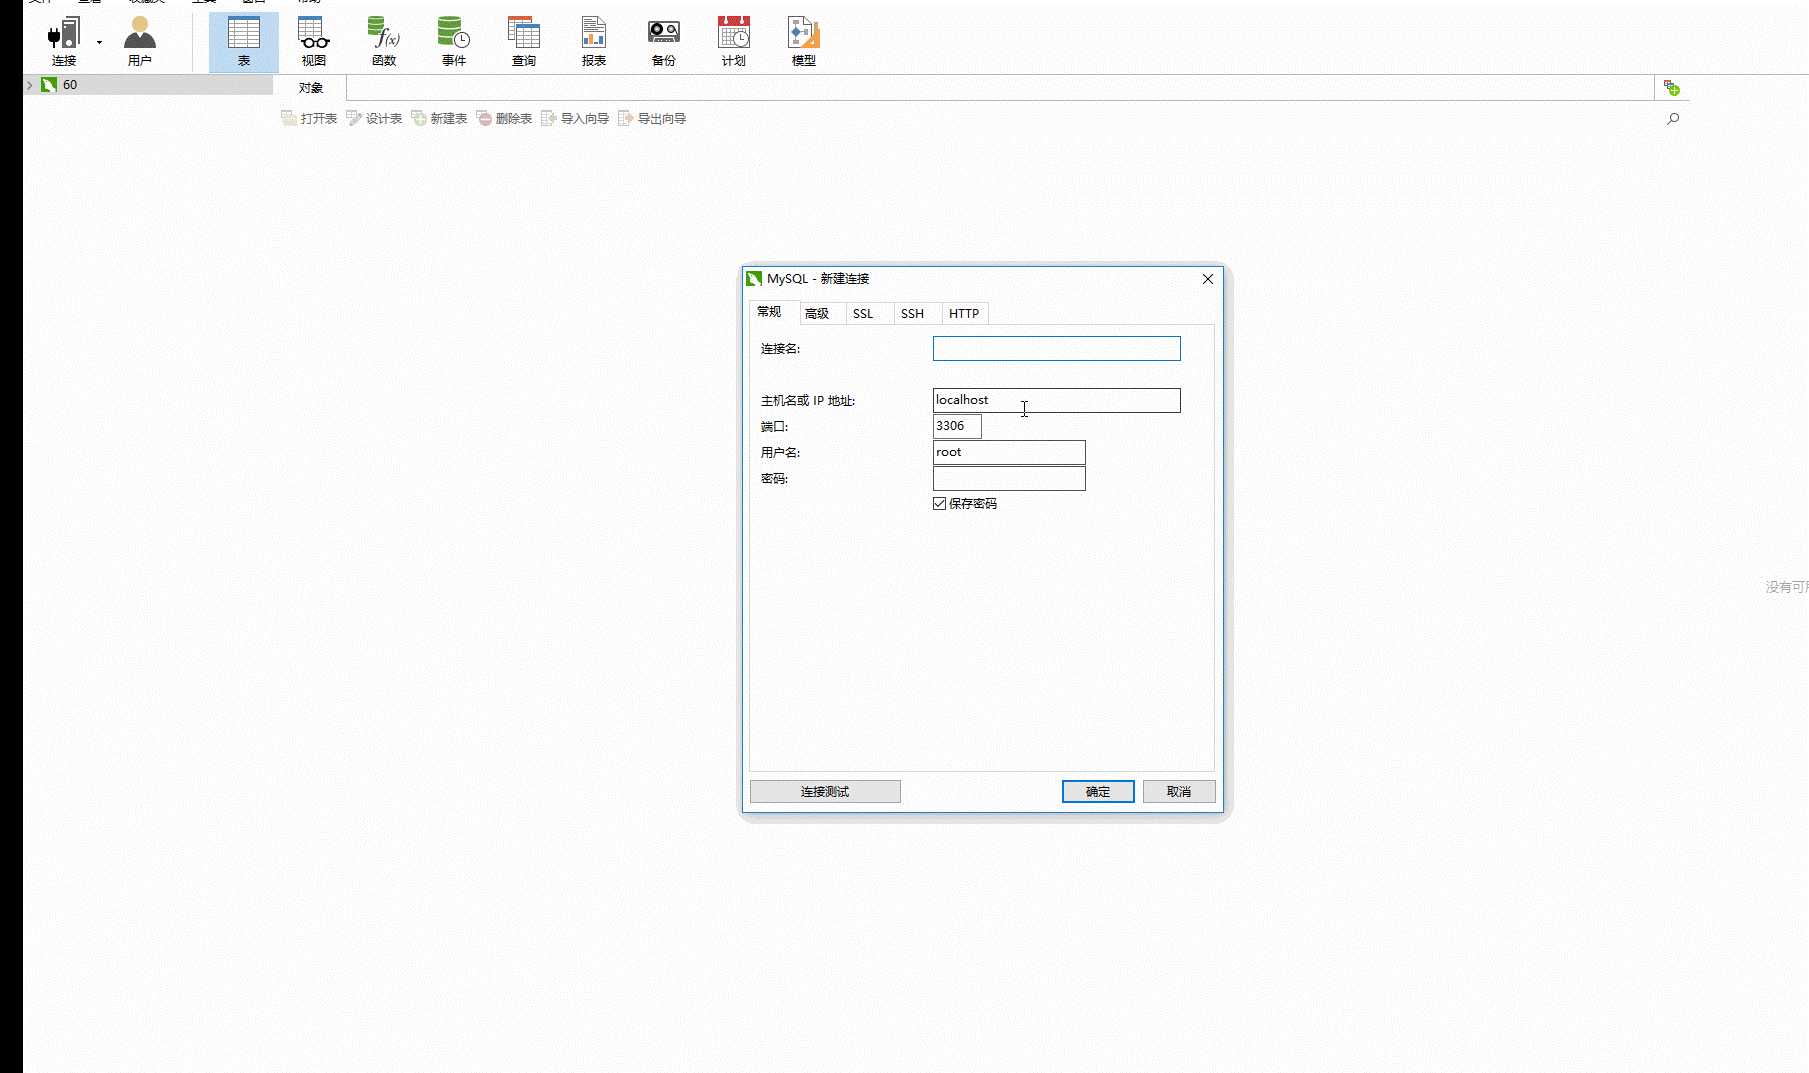The height and width of the screenshot is (1073, 1809).
Task: Open the Model (模型) toolbar icon
Action: 804,42
